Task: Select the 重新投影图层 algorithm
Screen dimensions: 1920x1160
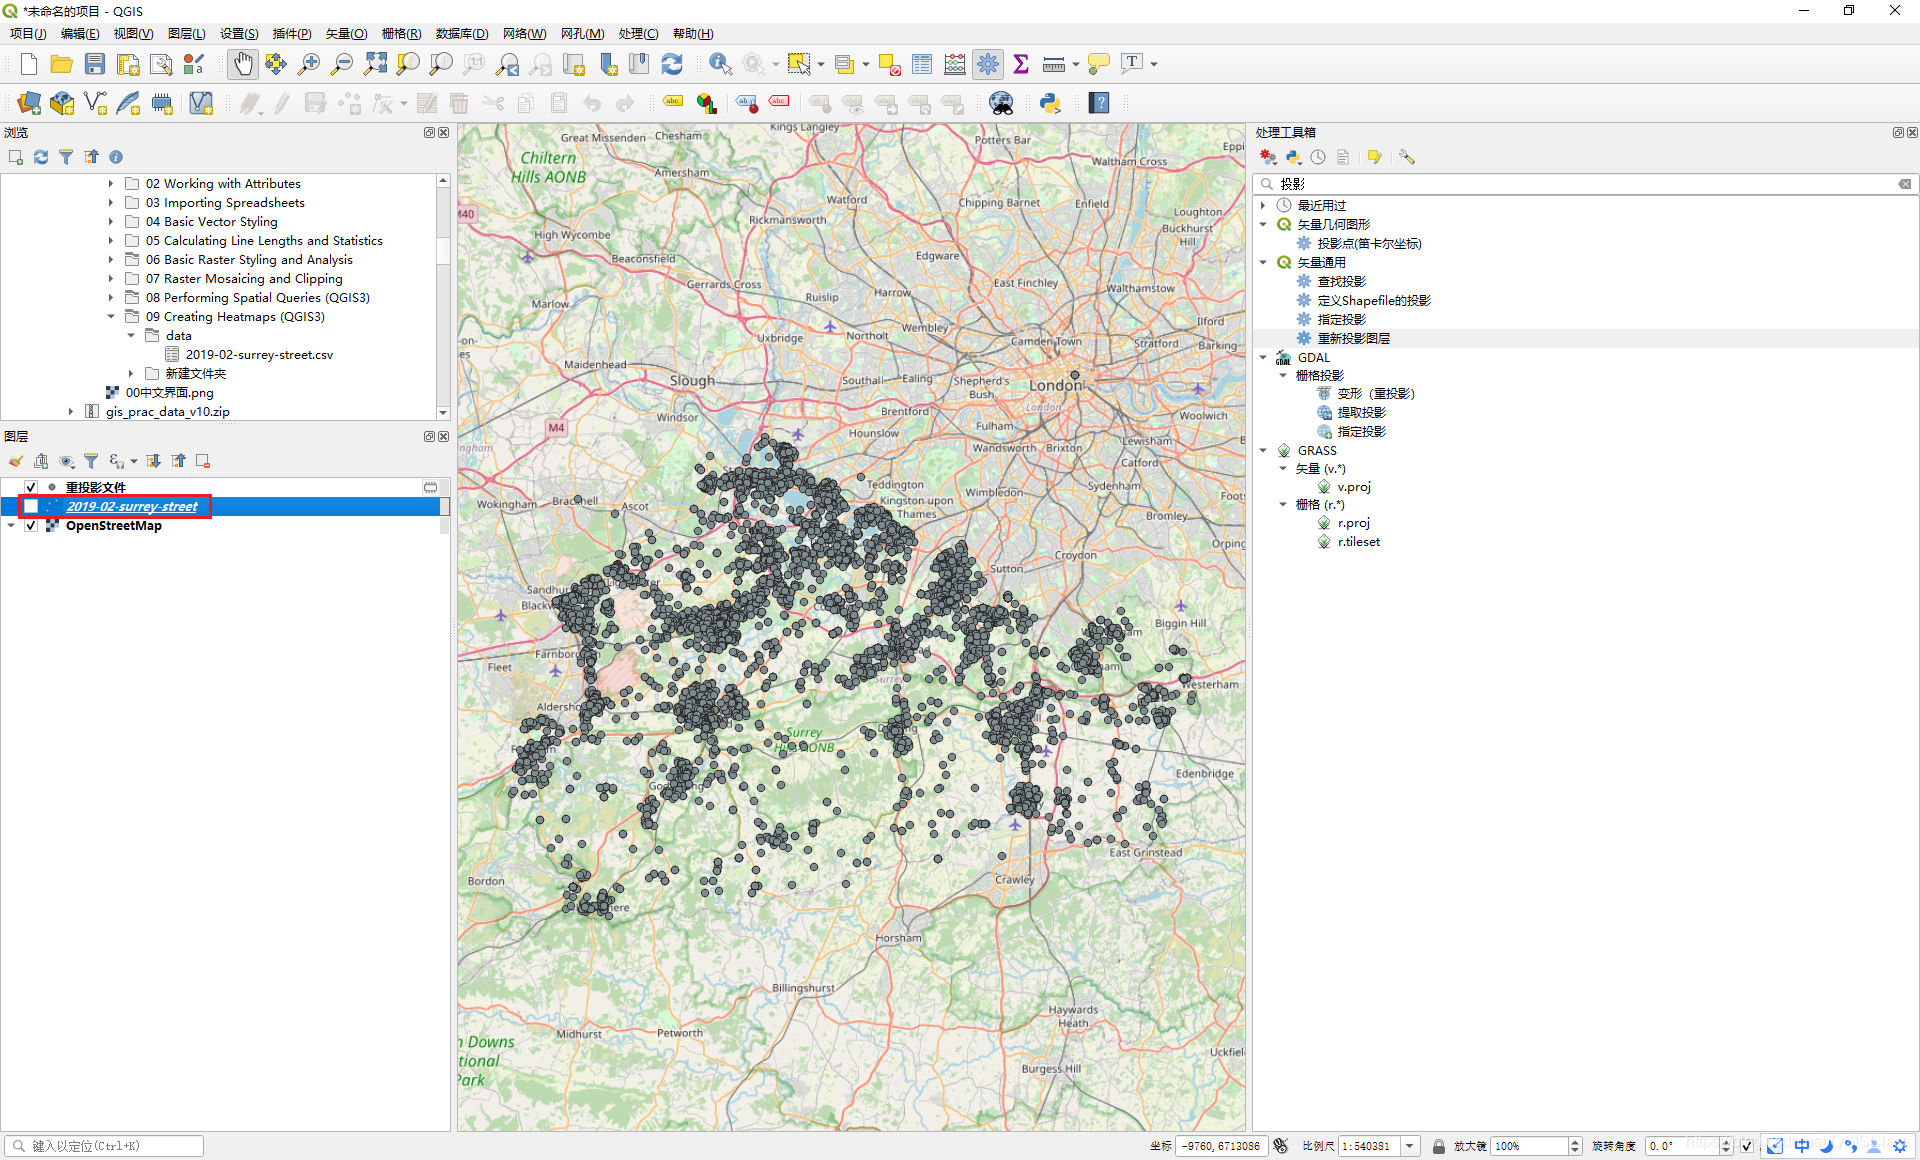Action: point(1353,338)
